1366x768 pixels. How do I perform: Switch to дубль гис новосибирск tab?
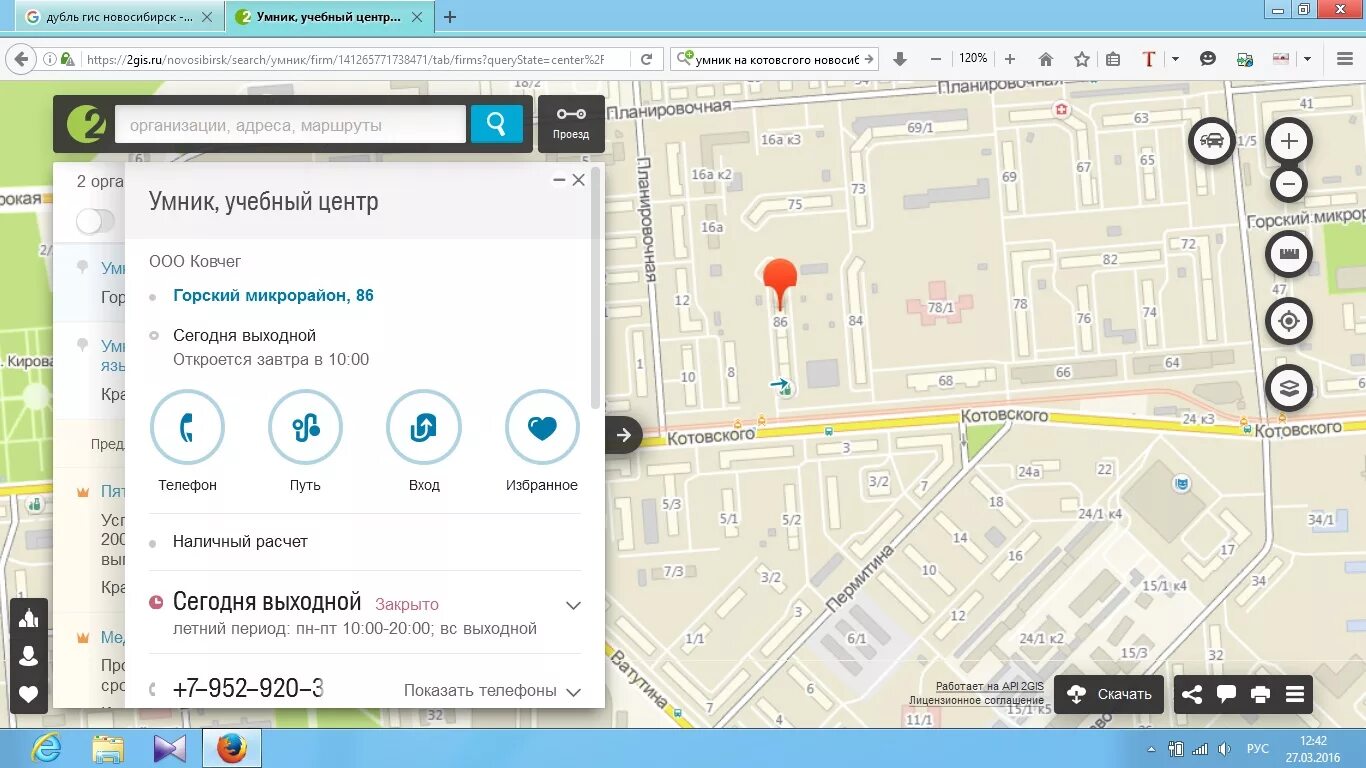[119, 17]
